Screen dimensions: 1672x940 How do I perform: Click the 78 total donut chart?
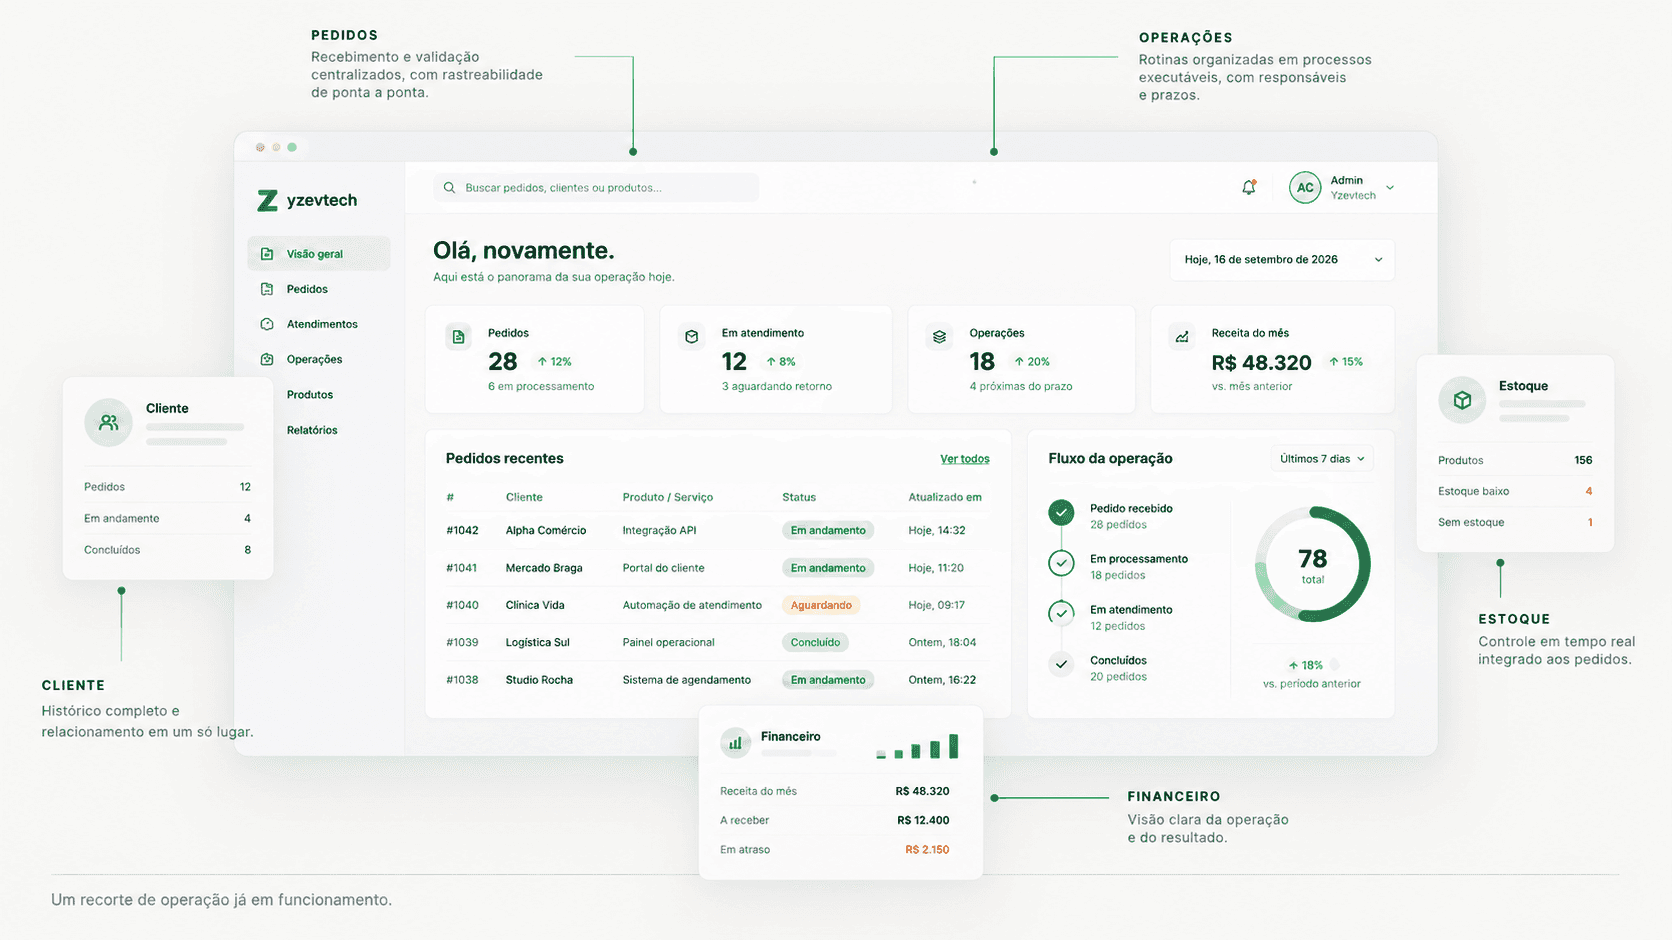pyautogui.click(x=1312, y=564)
